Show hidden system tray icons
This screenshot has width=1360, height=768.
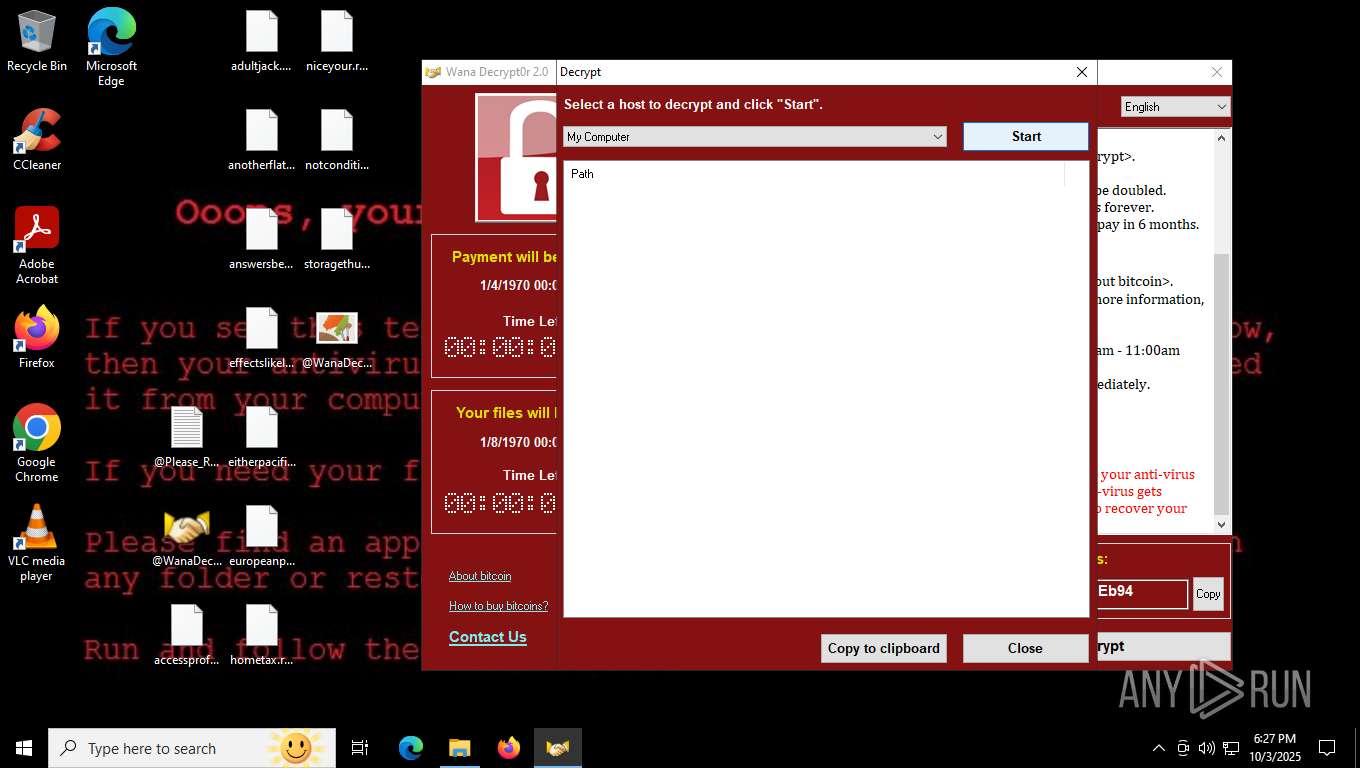pos(1159,748)
